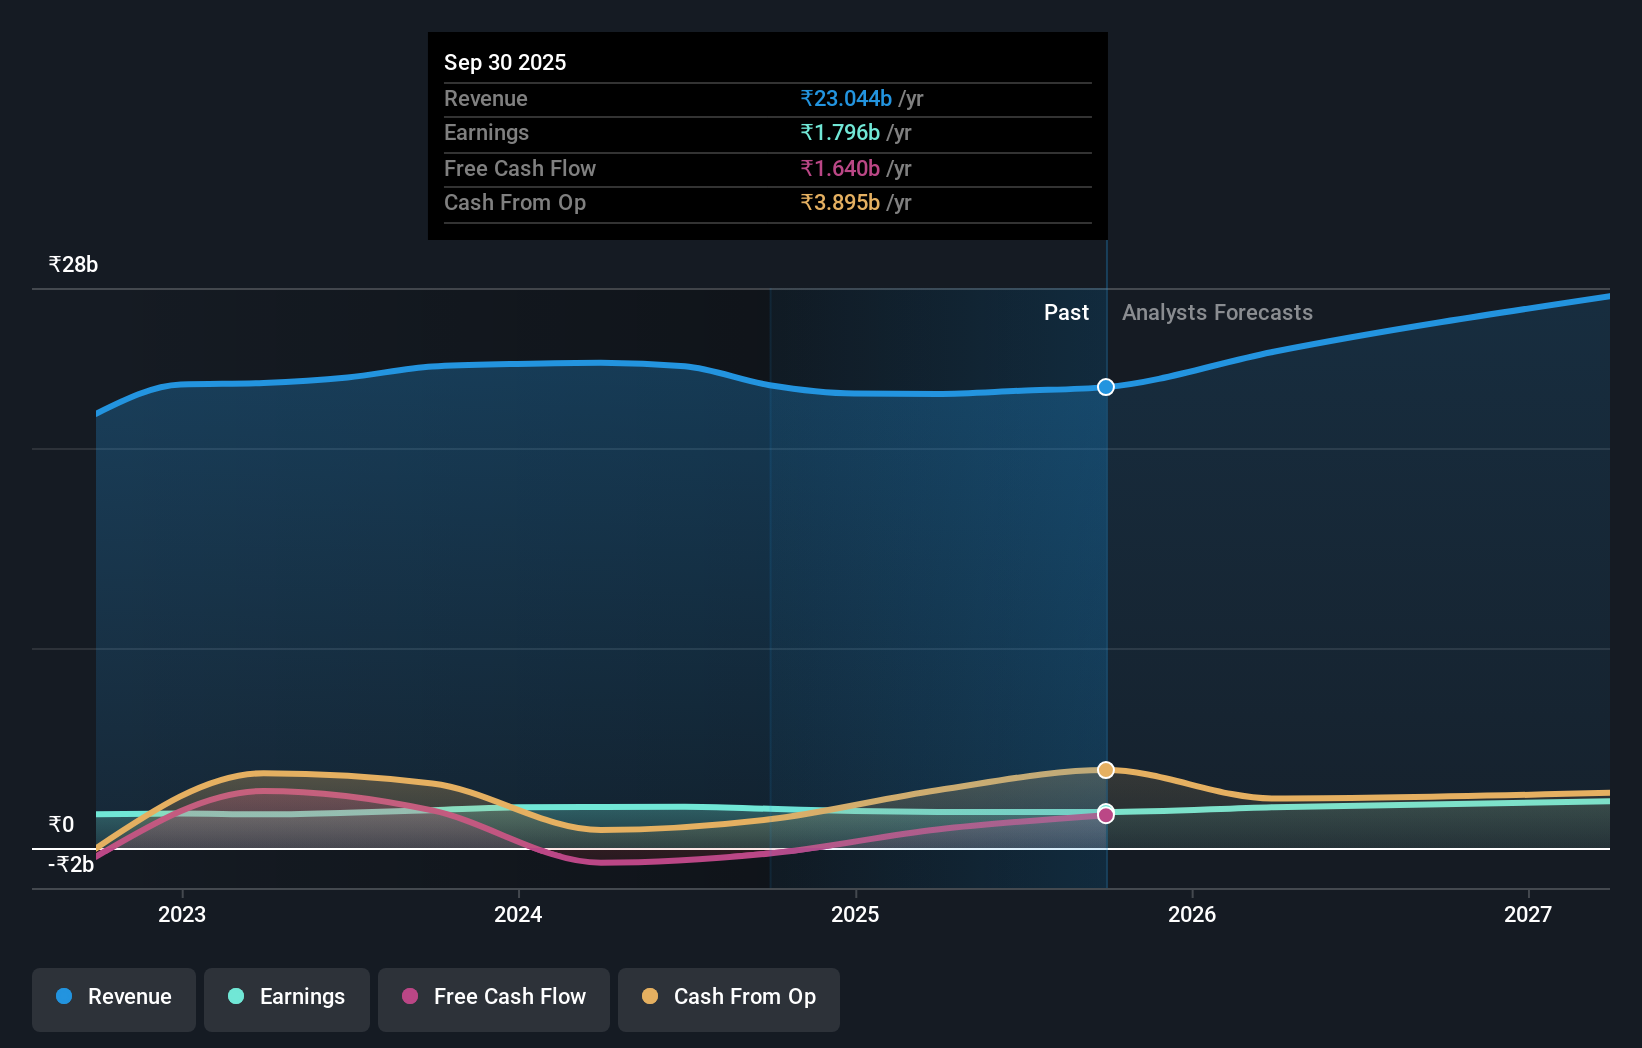This screenshot has height=1048, width=1642.
Task: Select the yellow Cash From Op marker on chart
Action: click(1105, 770)
